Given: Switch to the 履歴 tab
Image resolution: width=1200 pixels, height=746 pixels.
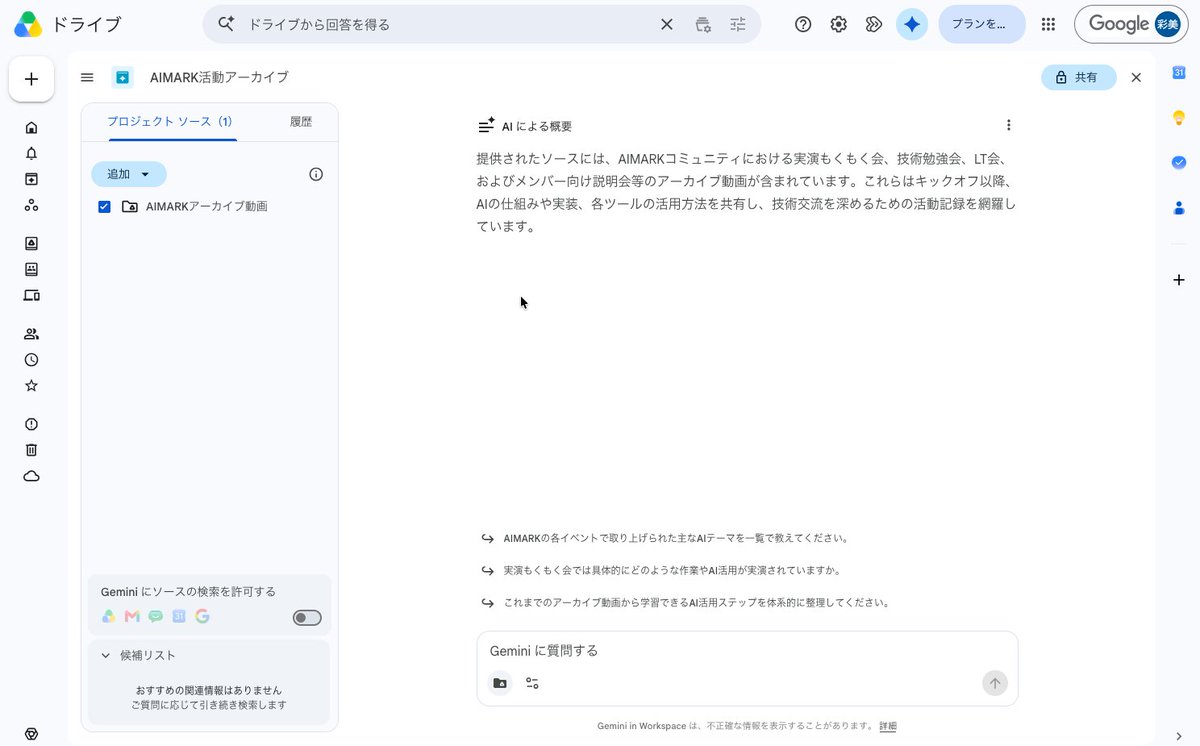Looking at the screenshot, I should (301, 122).
